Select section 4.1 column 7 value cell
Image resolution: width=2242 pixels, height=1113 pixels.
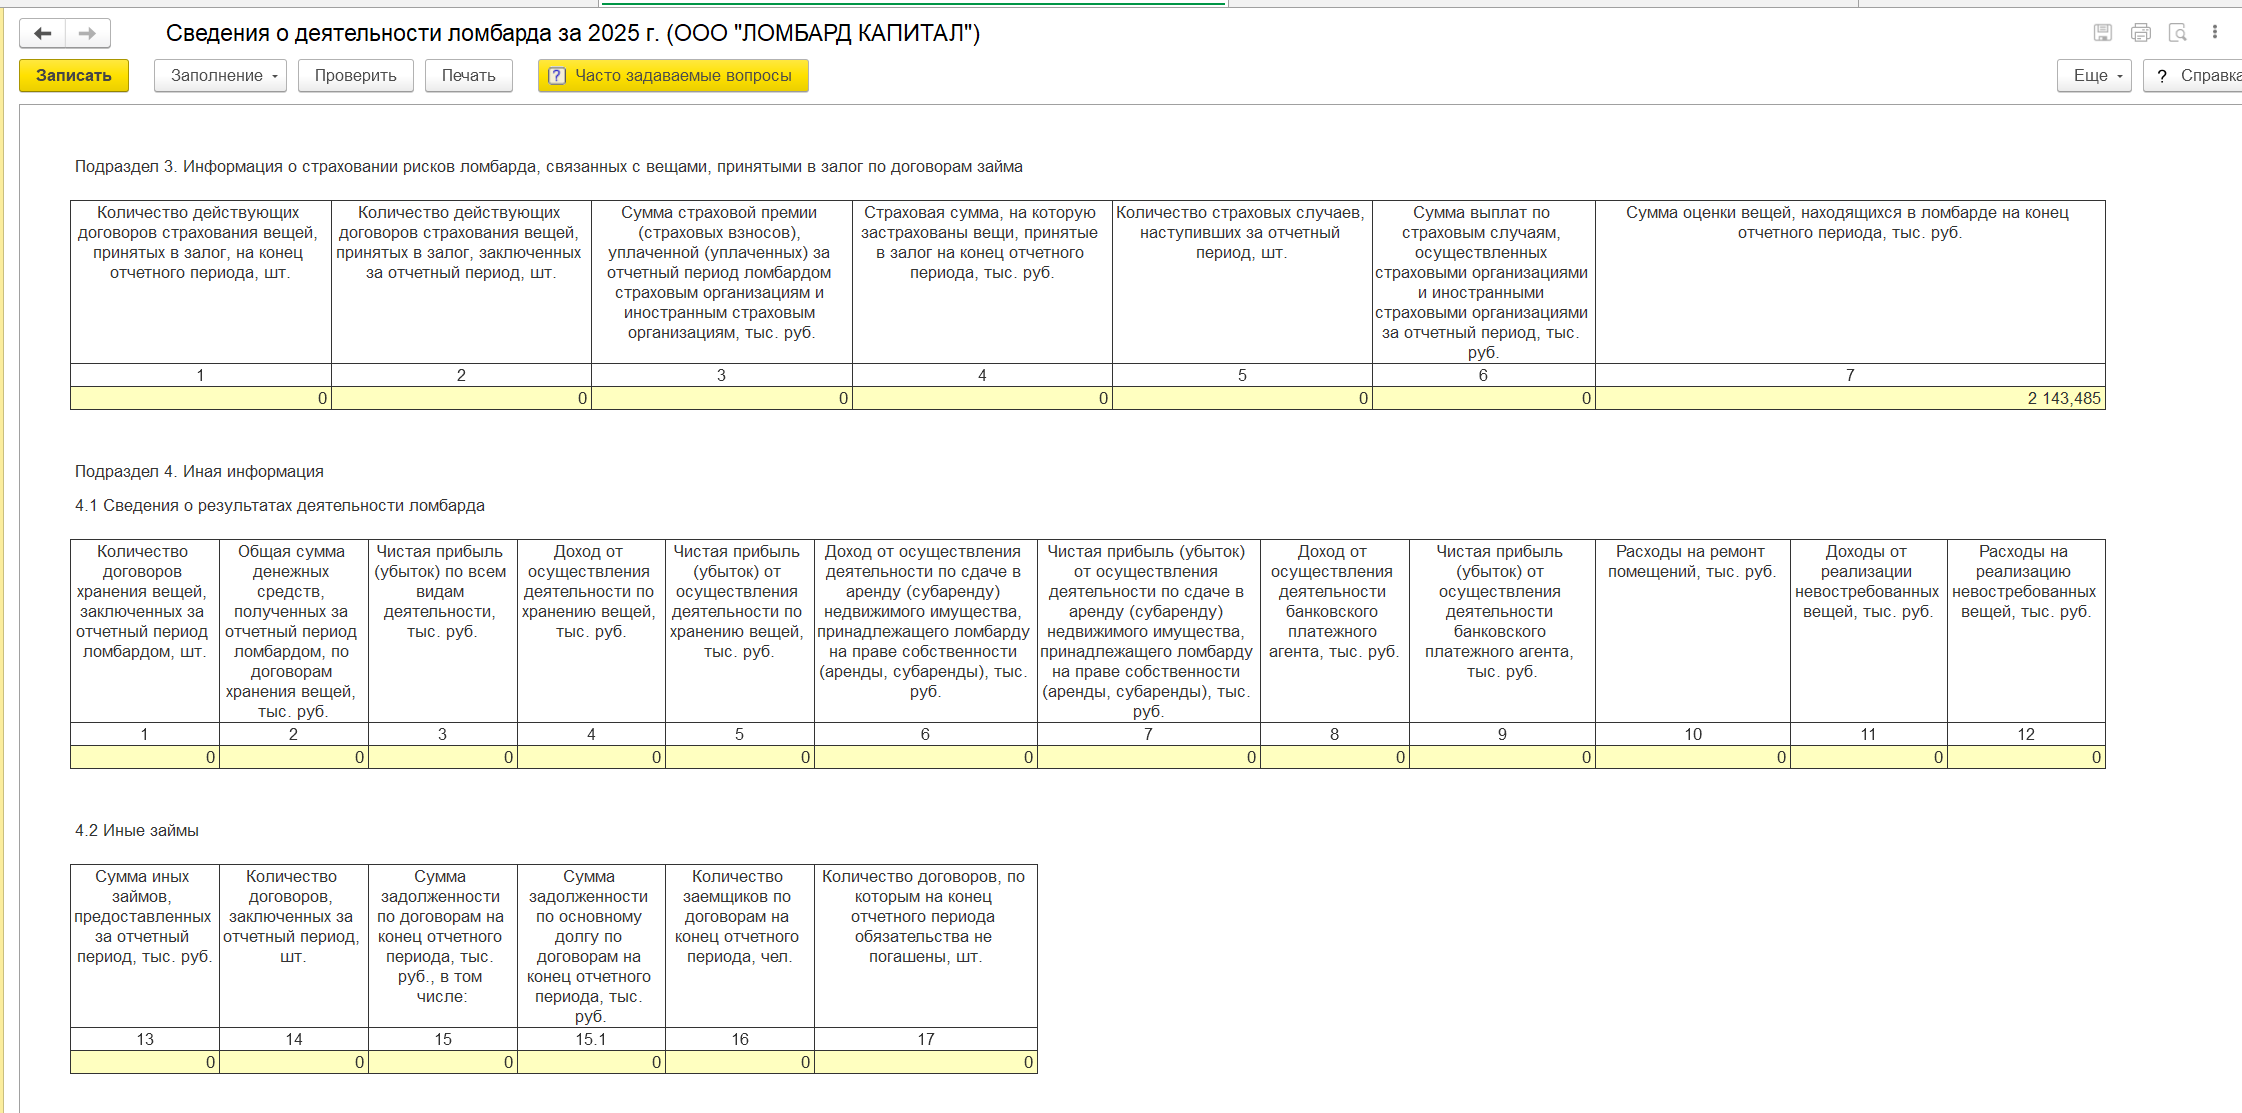tap(1148, 757)
